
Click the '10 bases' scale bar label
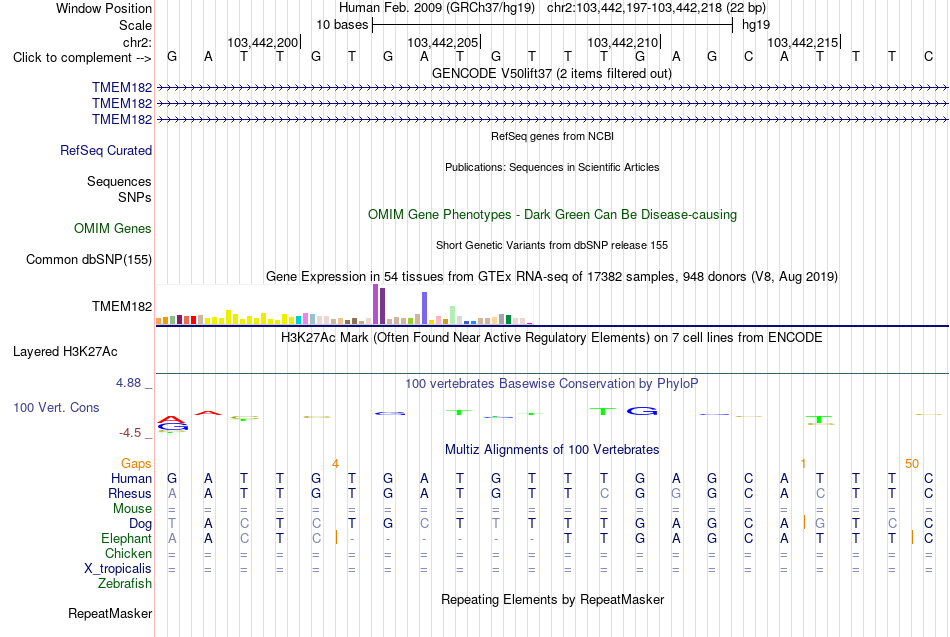pos(342,25)
